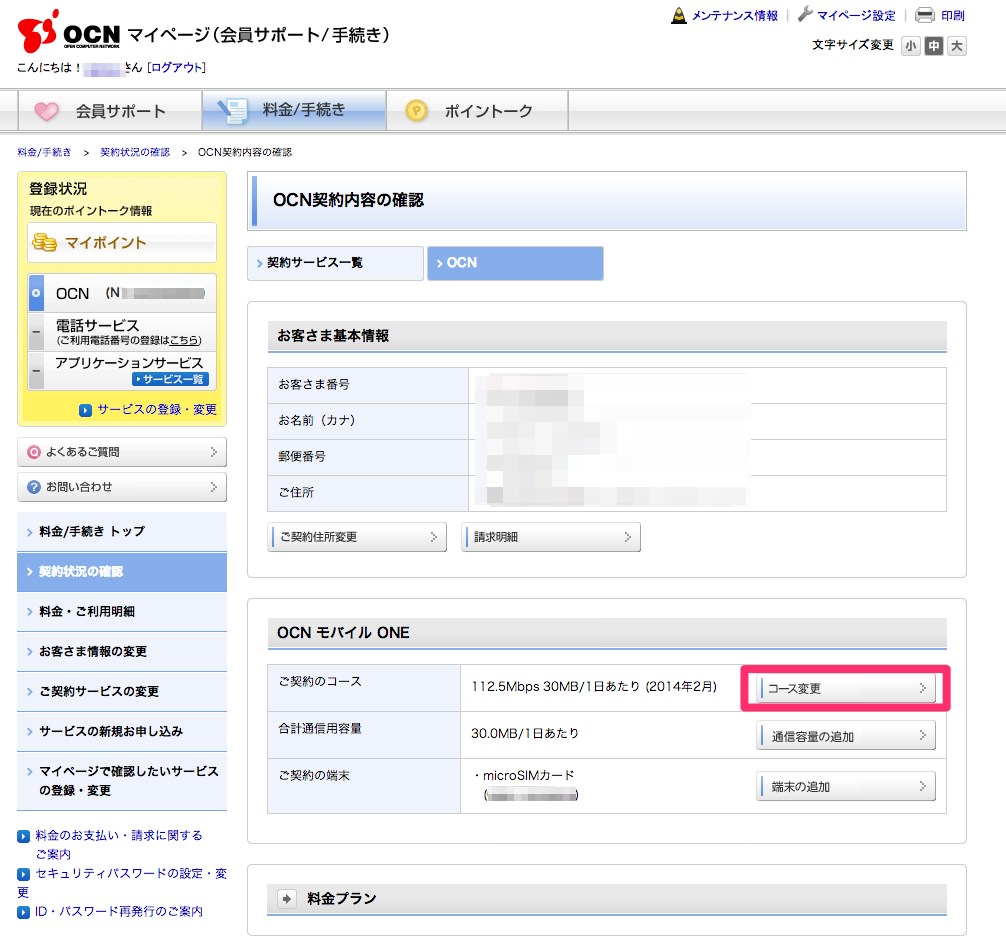Click the OCN契約内容の確認 page heading
This screenshot has width=1006, height=942.
click(348, 200)
